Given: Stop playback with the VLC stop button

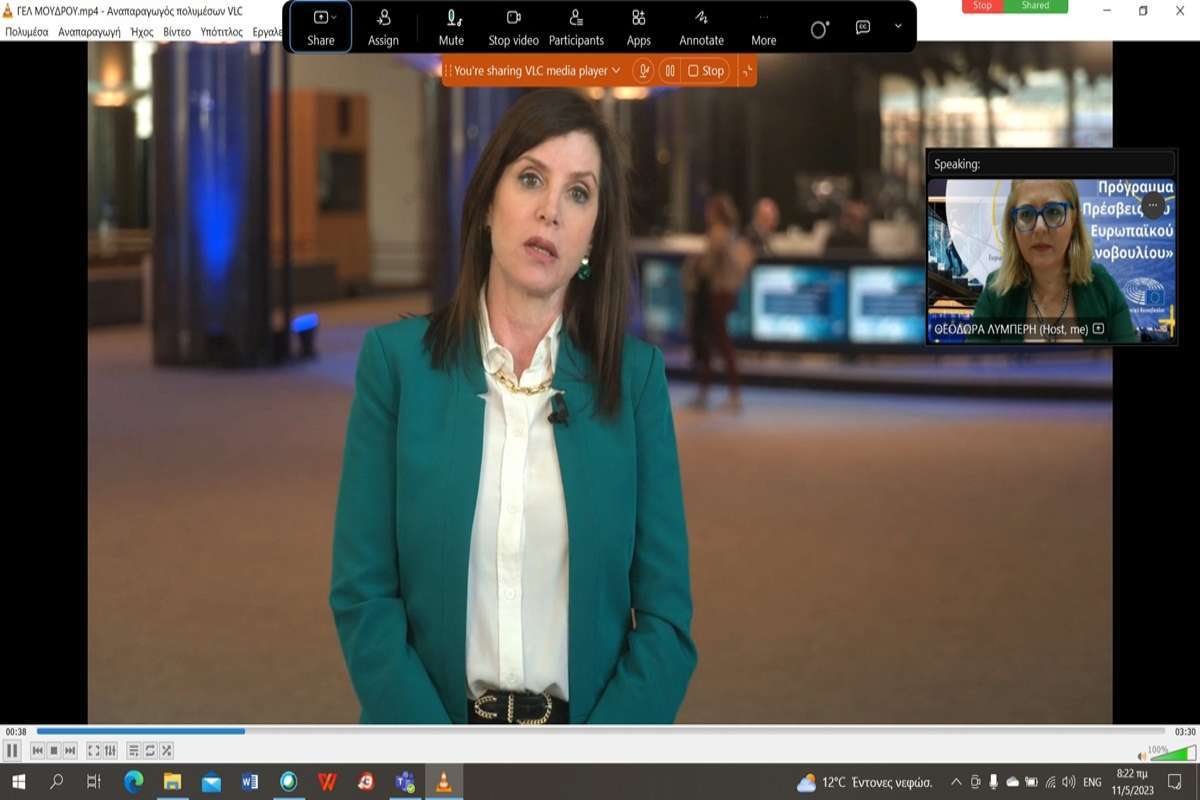Looking at the screenshot, I should pyautogui.click(x=54, y=750).
